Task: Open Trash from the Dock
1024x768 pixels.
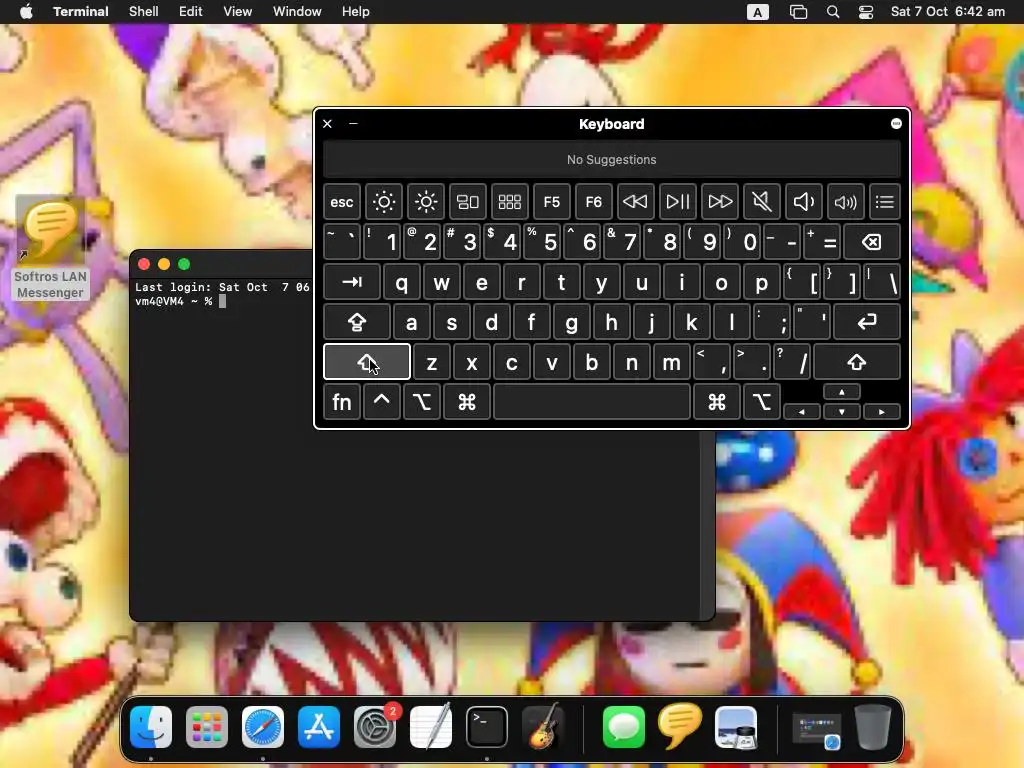Action: click(872, 727)
